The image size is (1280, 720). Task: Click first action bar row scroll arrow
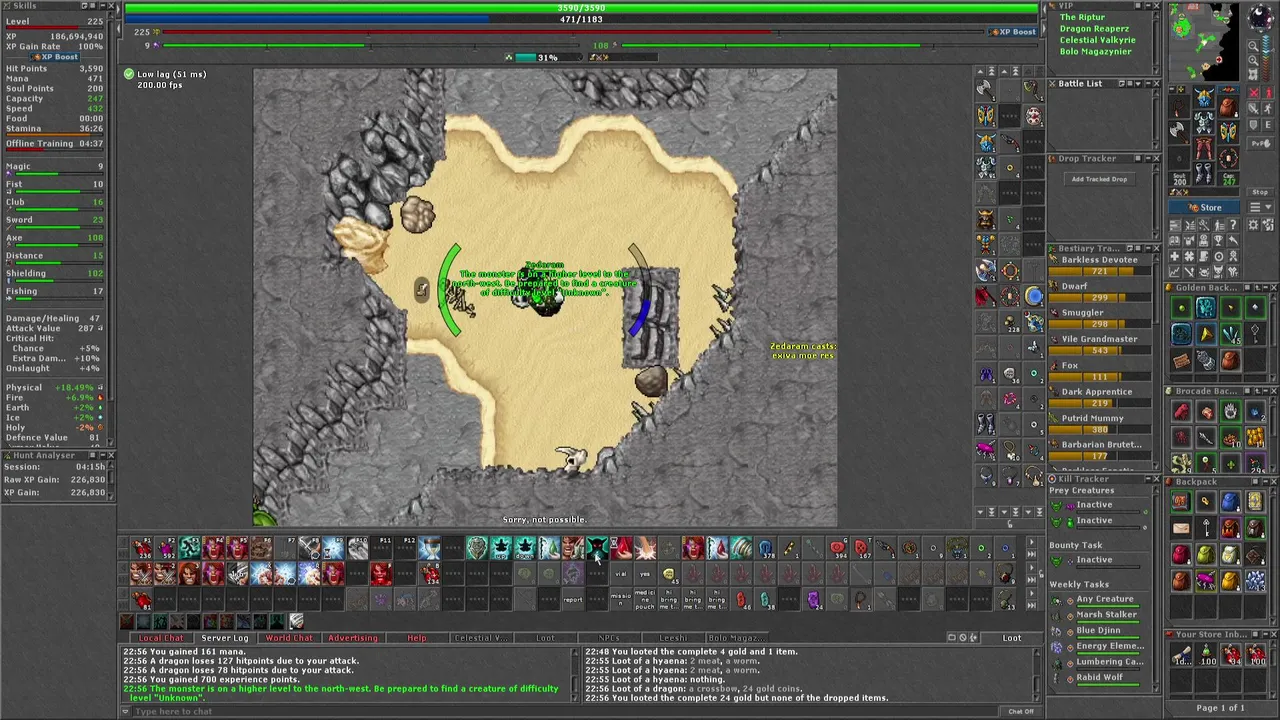(1032, 542)
